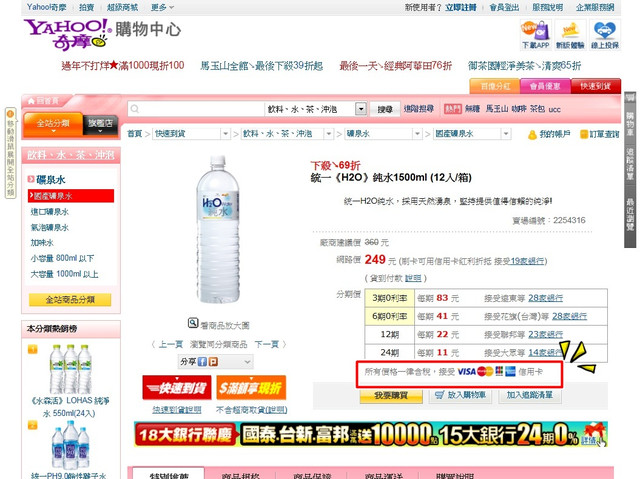Click the 滿額享現折 orange badge
Viewport: 640px width, 479px height.
[251, 387]
